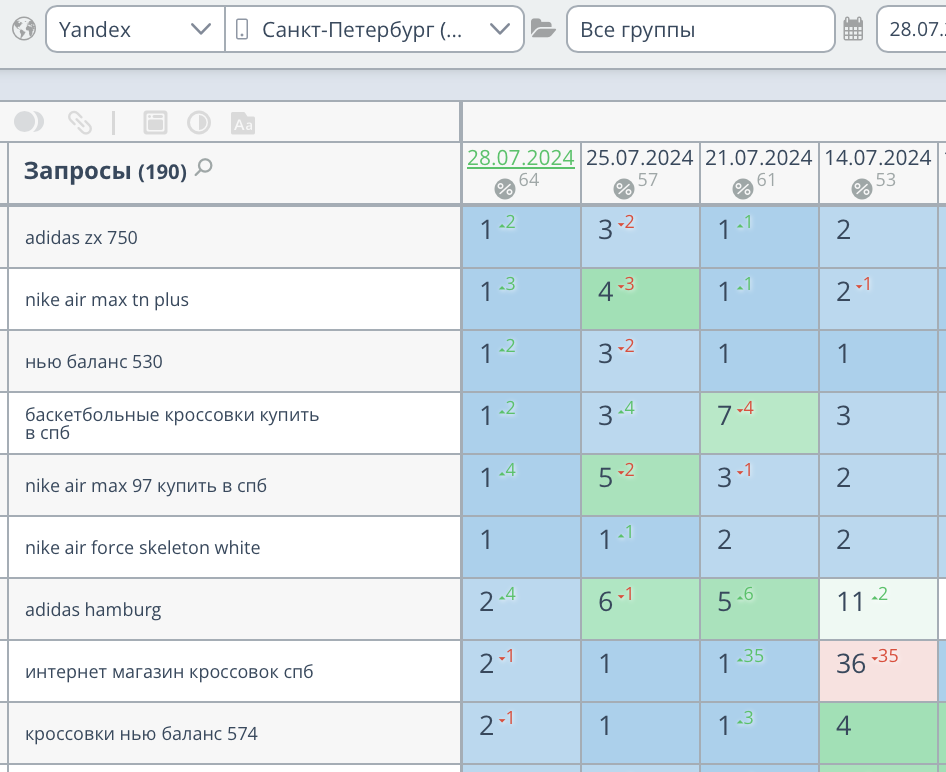Click the date range input field
Viewport: 946px width, 772px height.
pos(912,29)
